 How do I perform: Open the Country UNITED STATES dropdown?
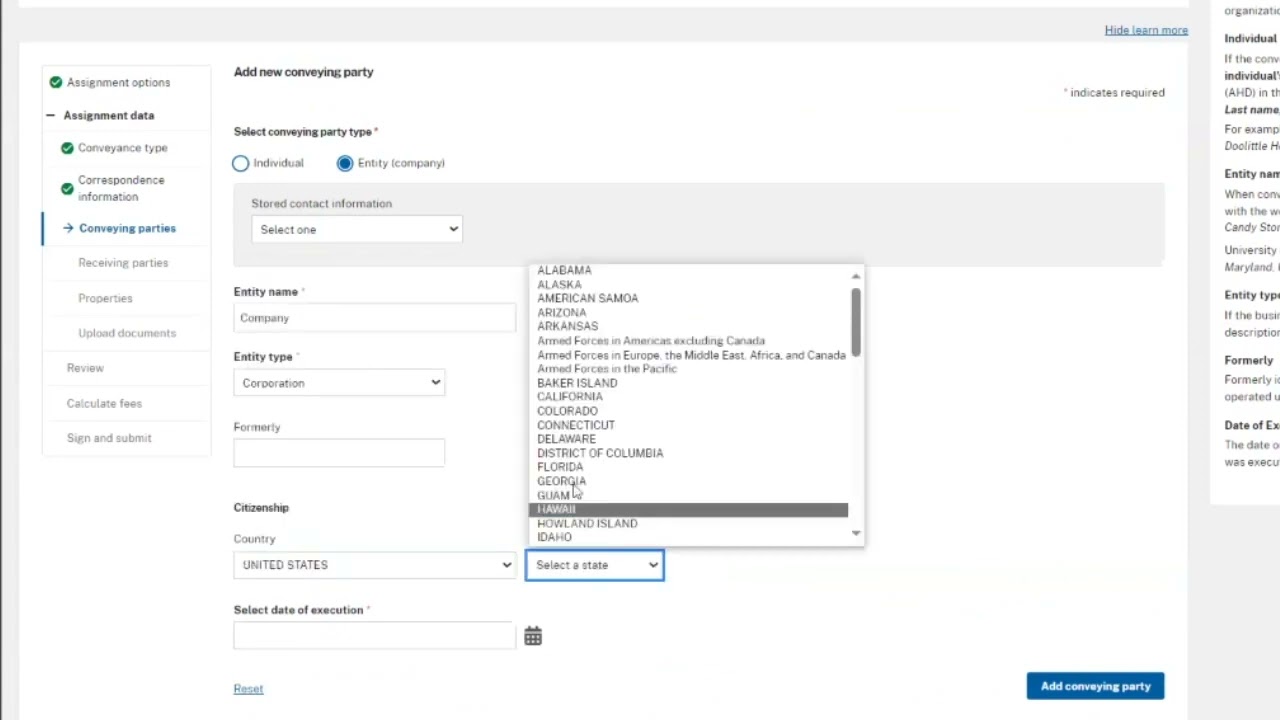click(374, 565)
